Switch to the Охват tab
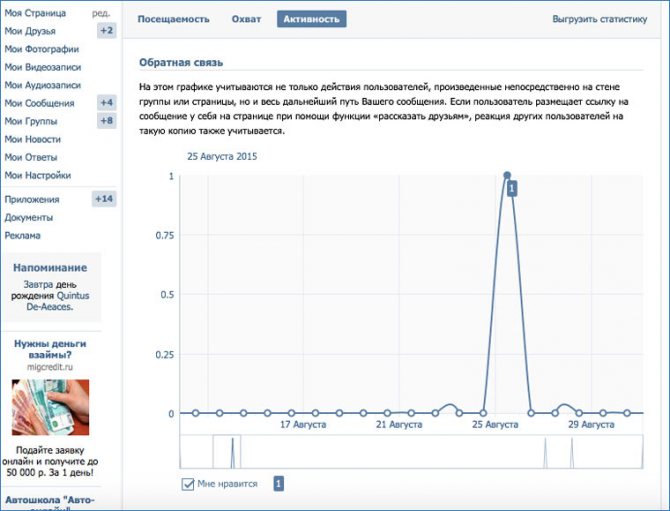The width and height of the screenshot is (670, 511). coord(246,19)
